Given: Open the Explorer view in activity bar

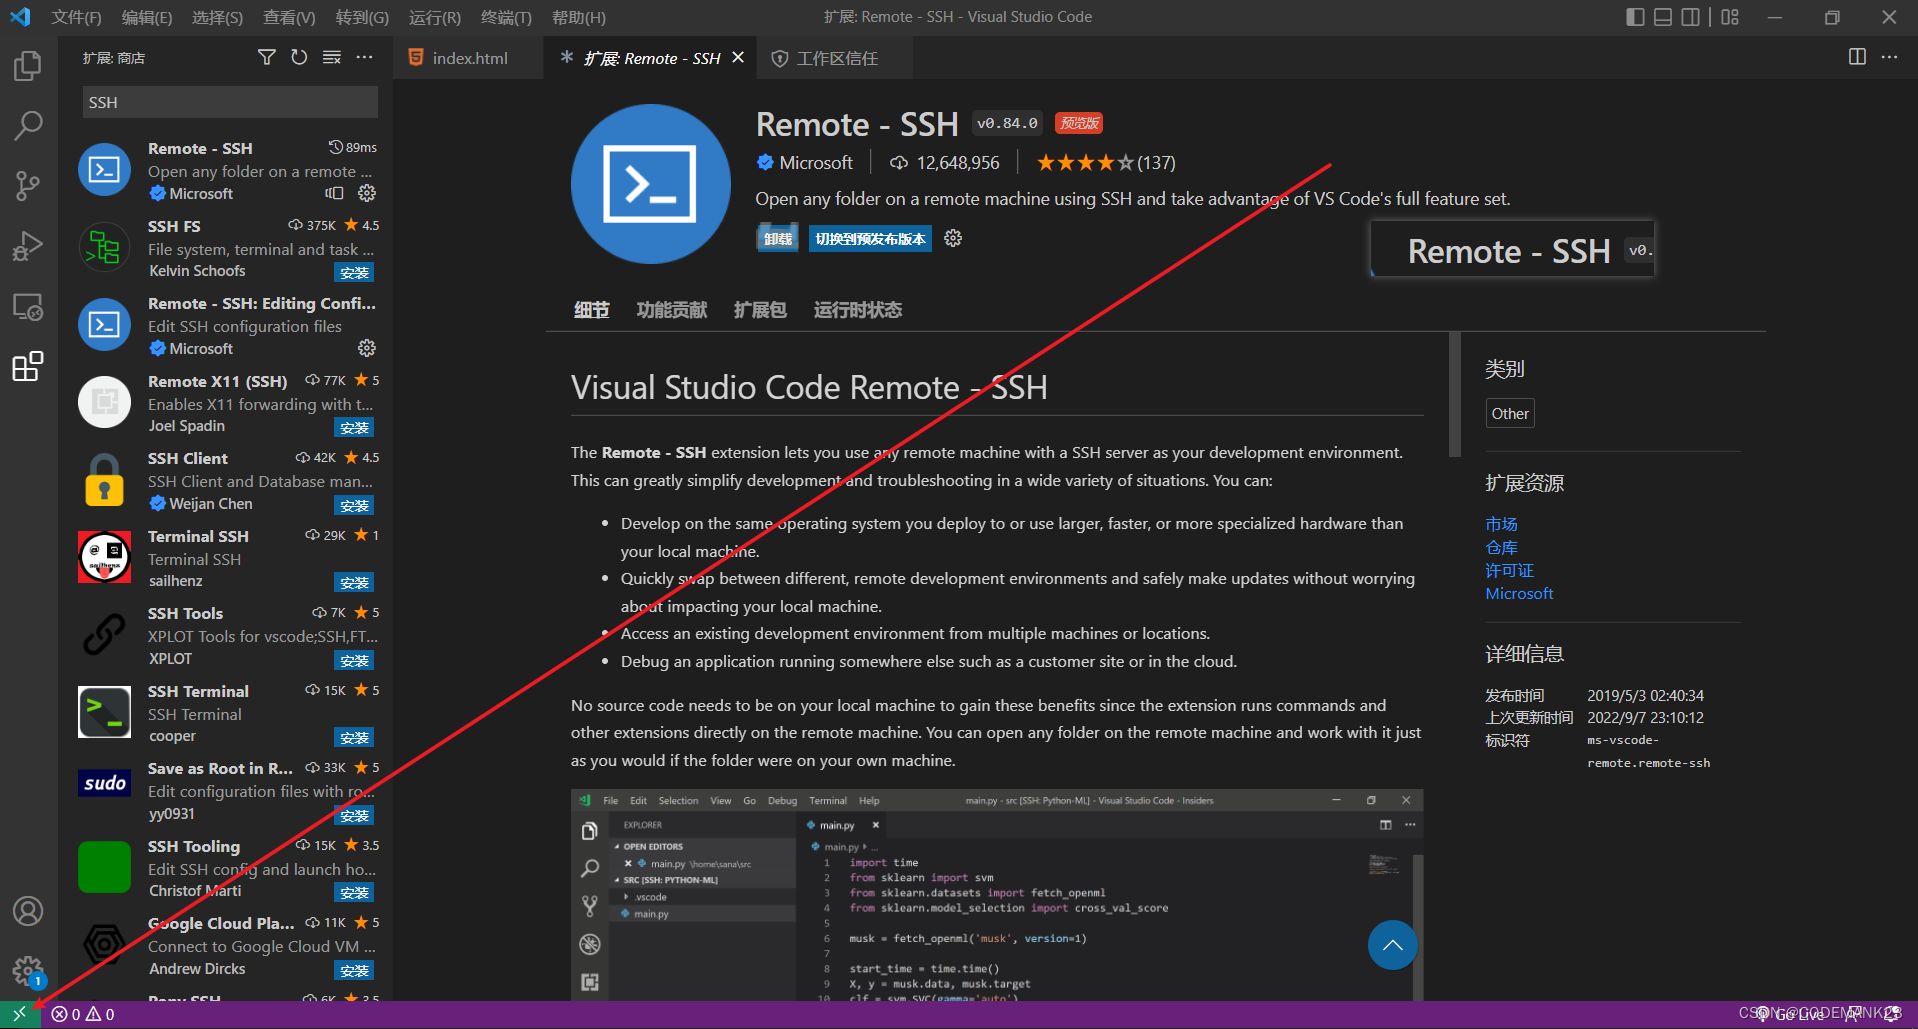Looking at the screenshot, I should click(x=28, y=66).
